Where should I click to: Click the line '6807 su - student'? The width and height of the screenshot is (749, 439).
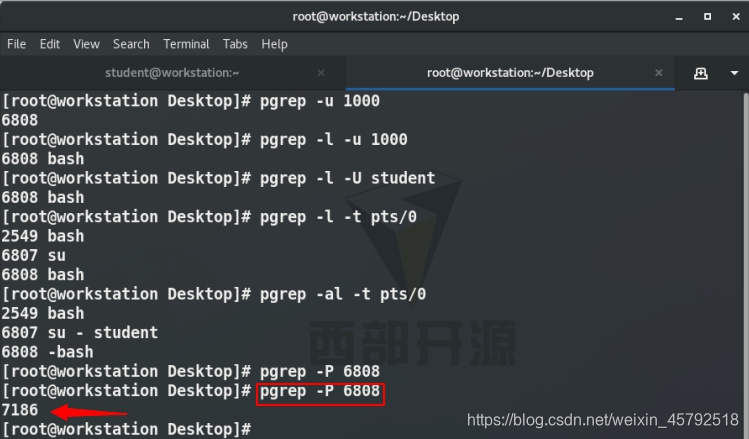pos(80,332)
